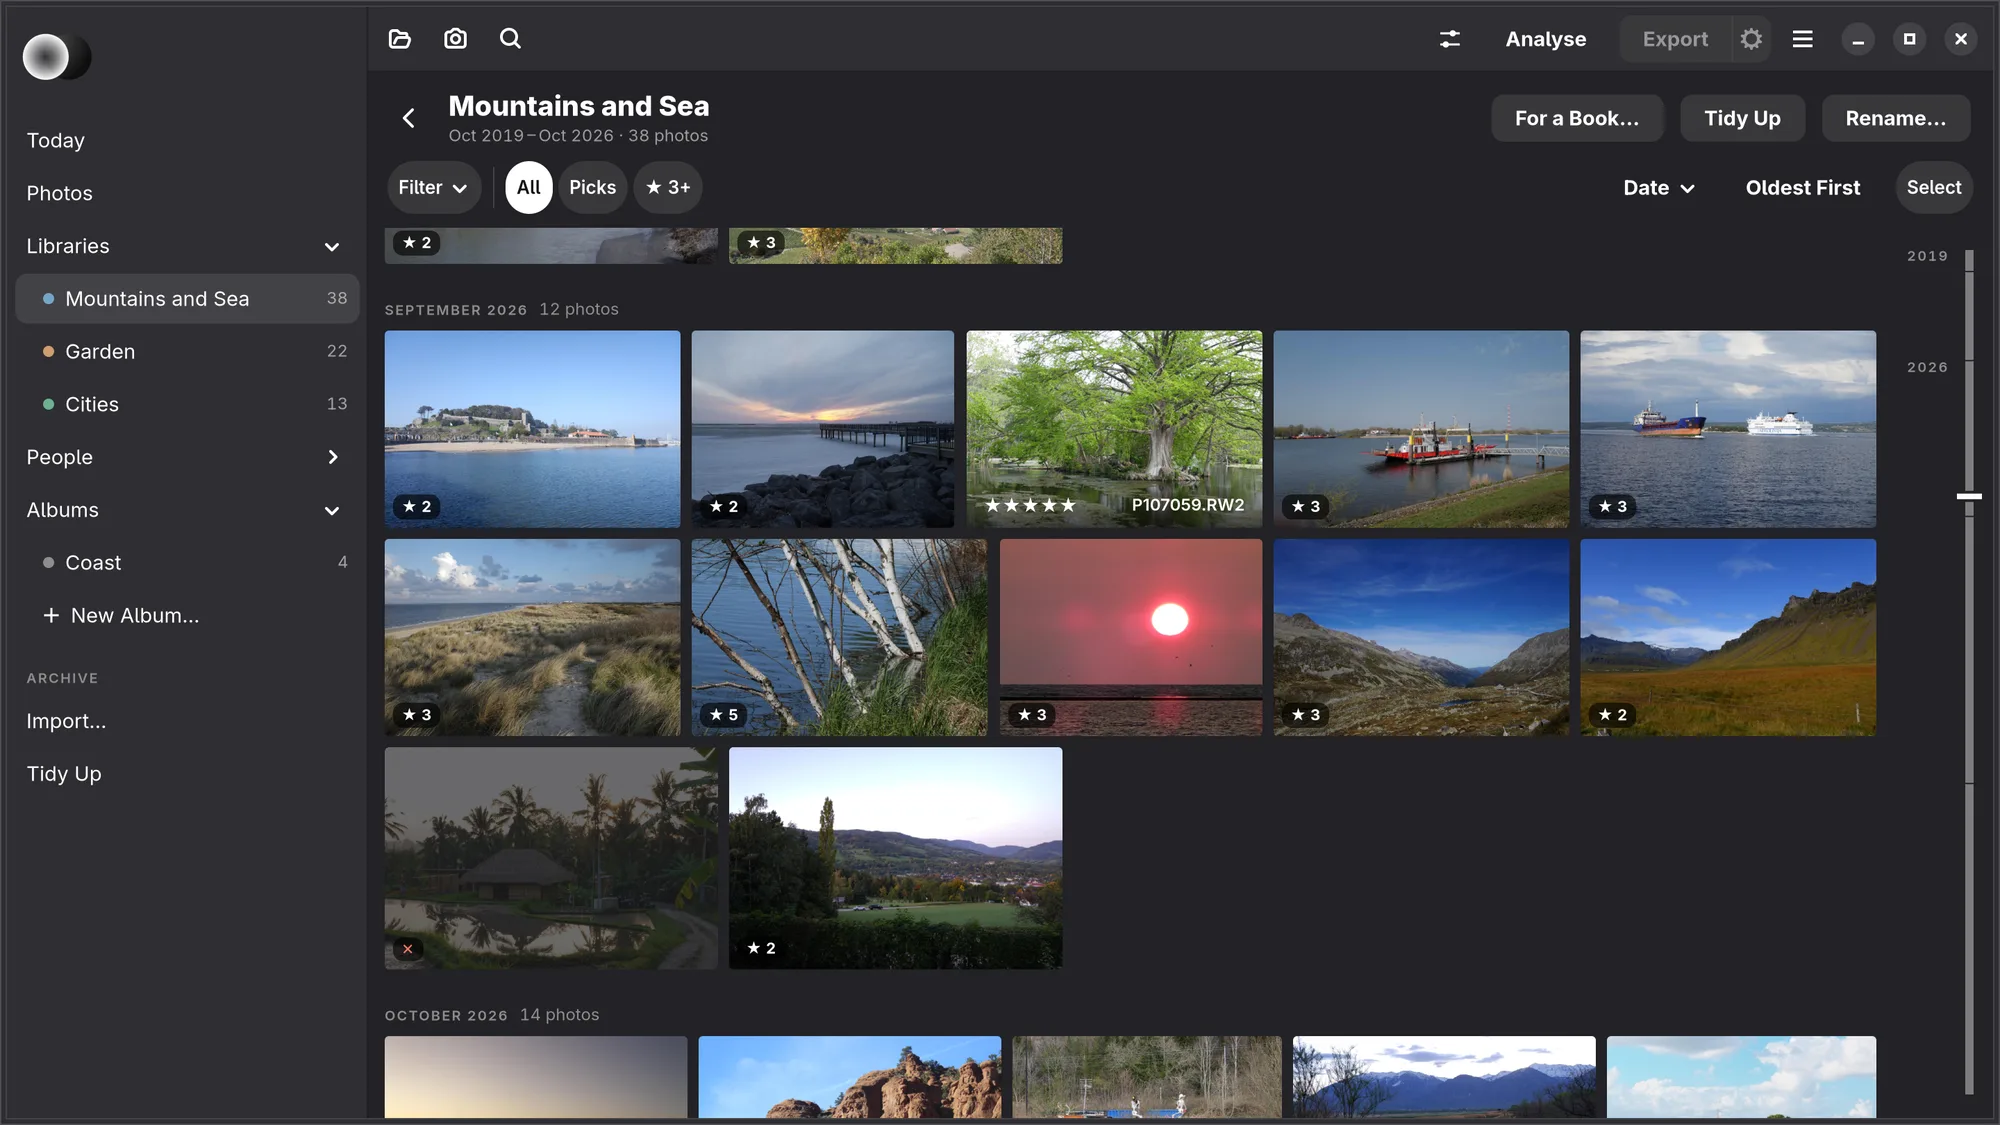Click the Export button

[x=1675, y=39]
